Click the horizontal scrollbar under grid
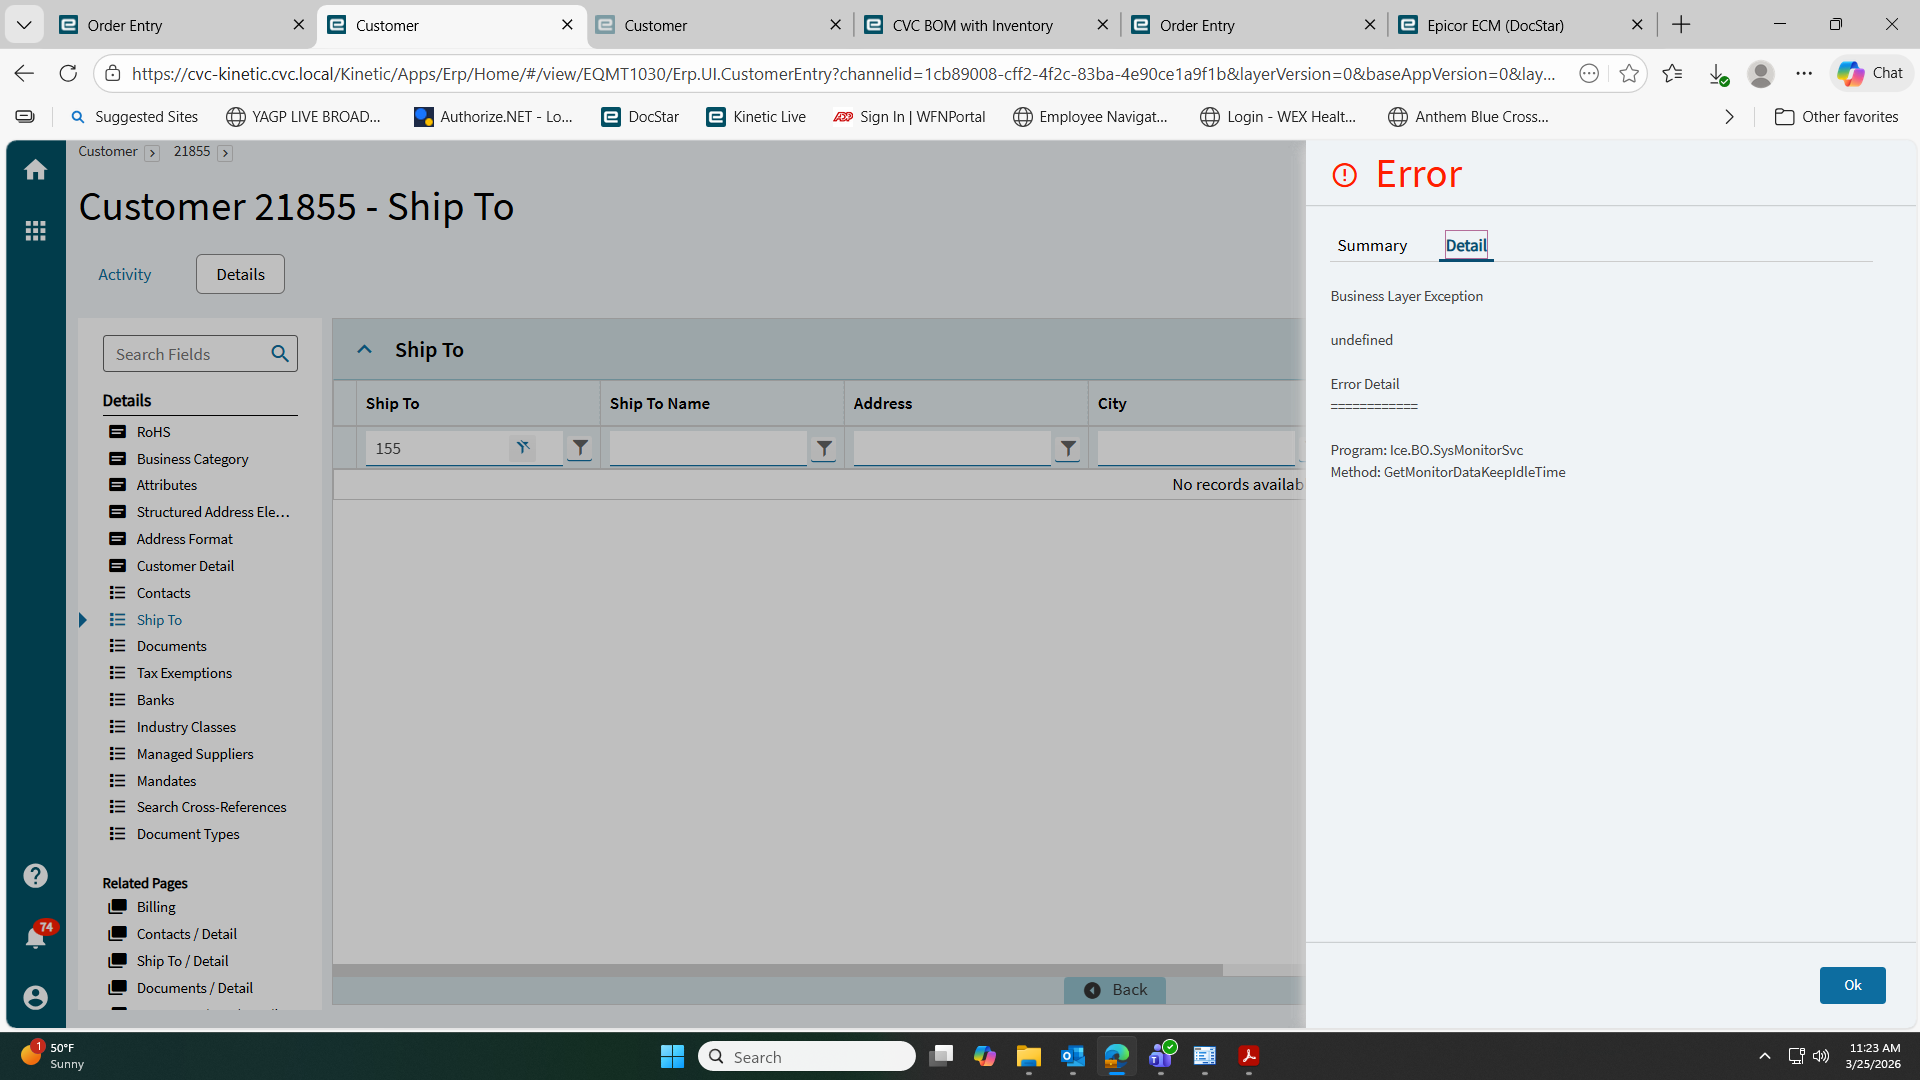 (x=777, y=970)
